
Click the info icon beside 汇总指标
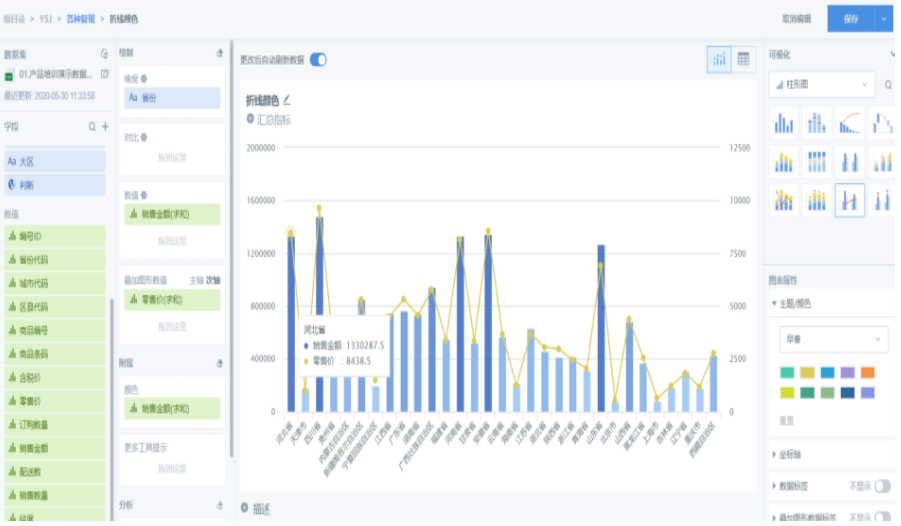(x=250, y=119)
